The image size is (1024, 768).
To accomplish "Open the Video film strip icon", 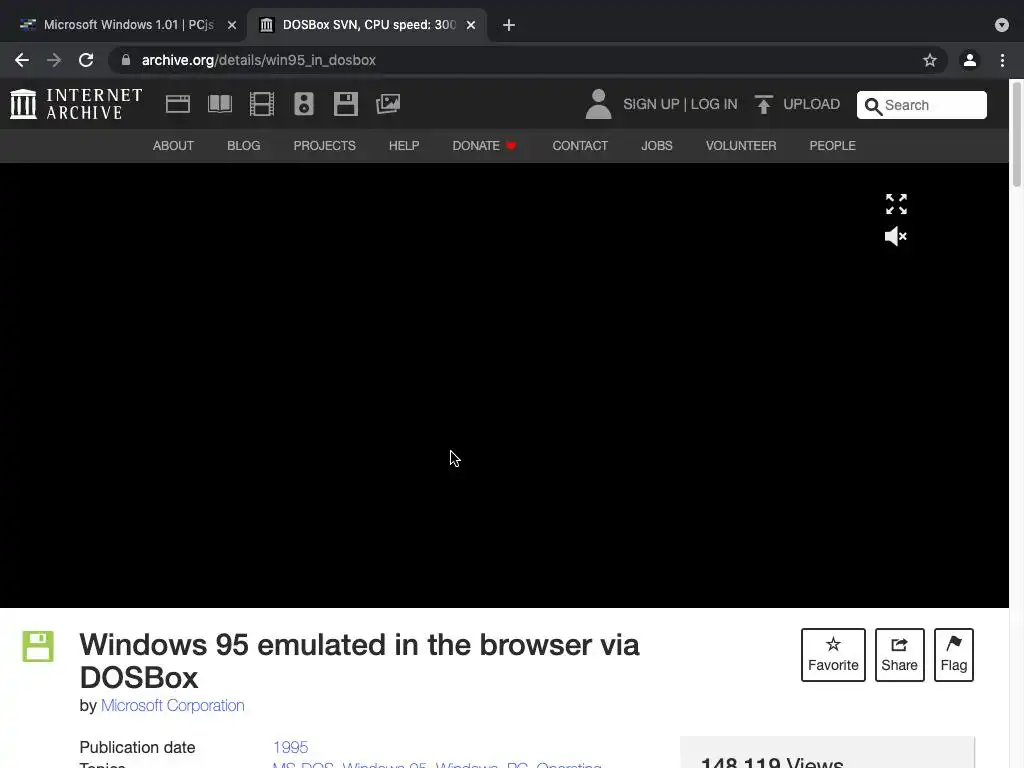I will coord(262,104).
